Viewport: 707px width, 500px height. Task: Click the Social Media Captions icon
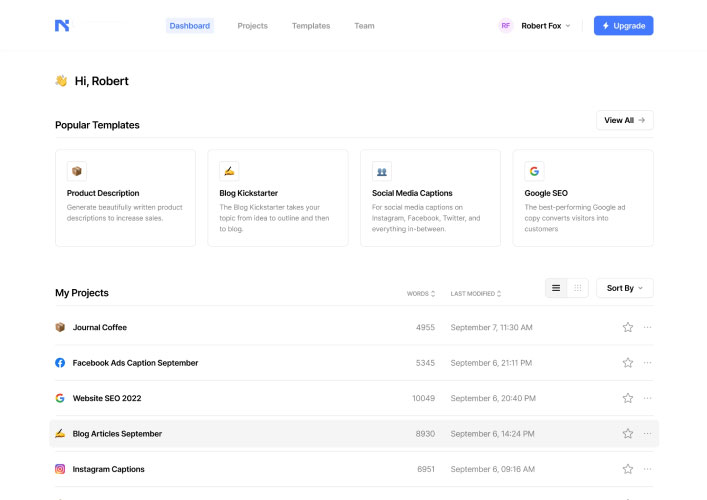381,171
